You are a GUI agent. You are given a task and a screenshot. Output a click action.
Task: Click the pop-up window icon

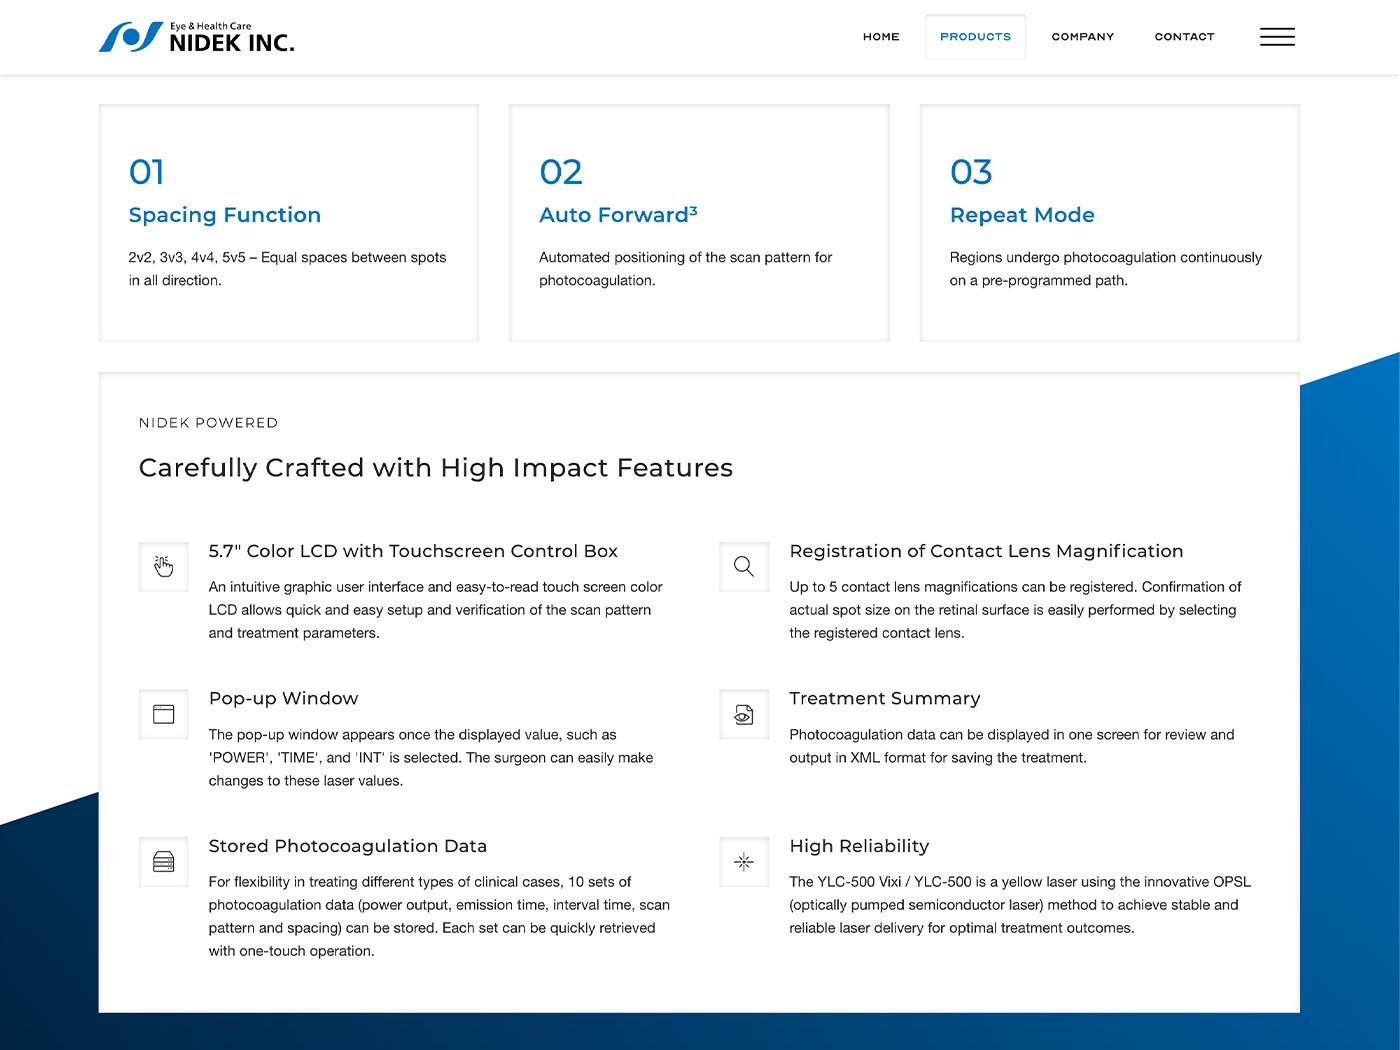[164, 714]
